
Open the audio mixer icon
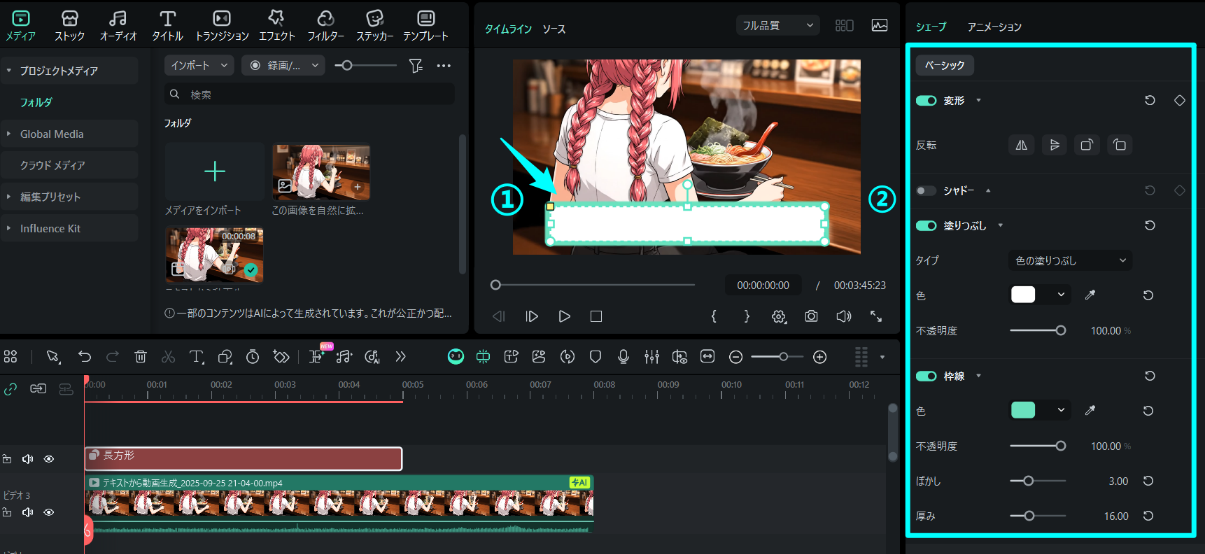[x=652, y=357]
